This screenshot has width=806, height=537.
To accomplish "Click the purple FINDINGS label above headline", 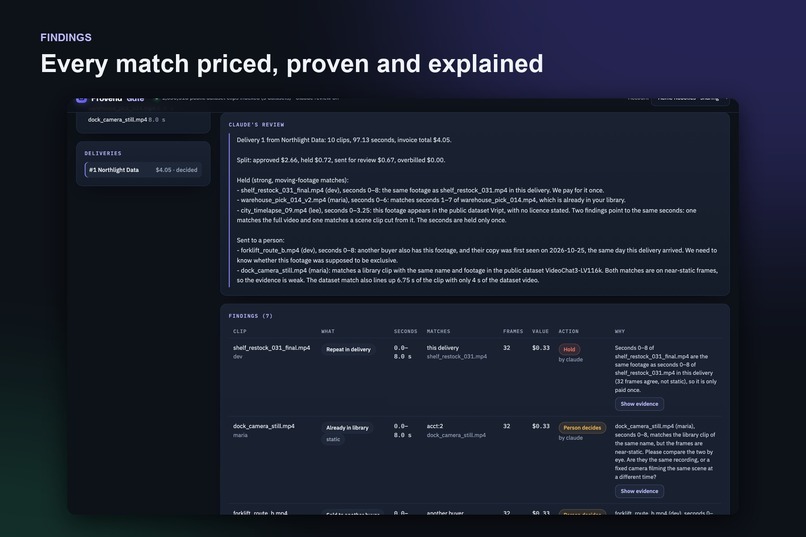I will click(x=66, y=38).
